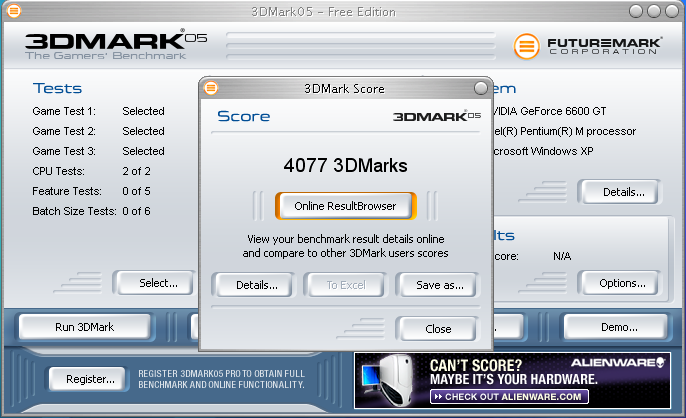Click the '4077 3DMarks' score text
Viewport: 686px width, 418px height.
click(x=345, y=166)
